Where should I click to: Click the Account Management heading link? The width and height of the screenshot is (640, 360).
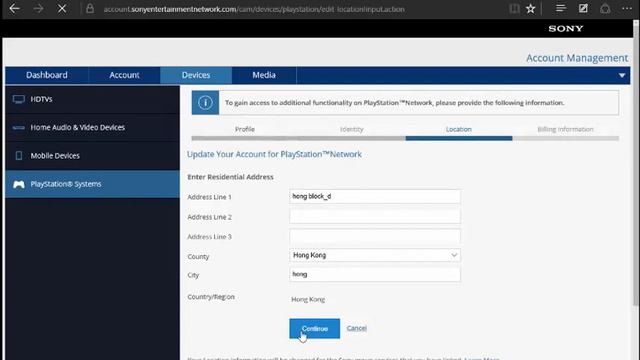click(x=577, y=58)
